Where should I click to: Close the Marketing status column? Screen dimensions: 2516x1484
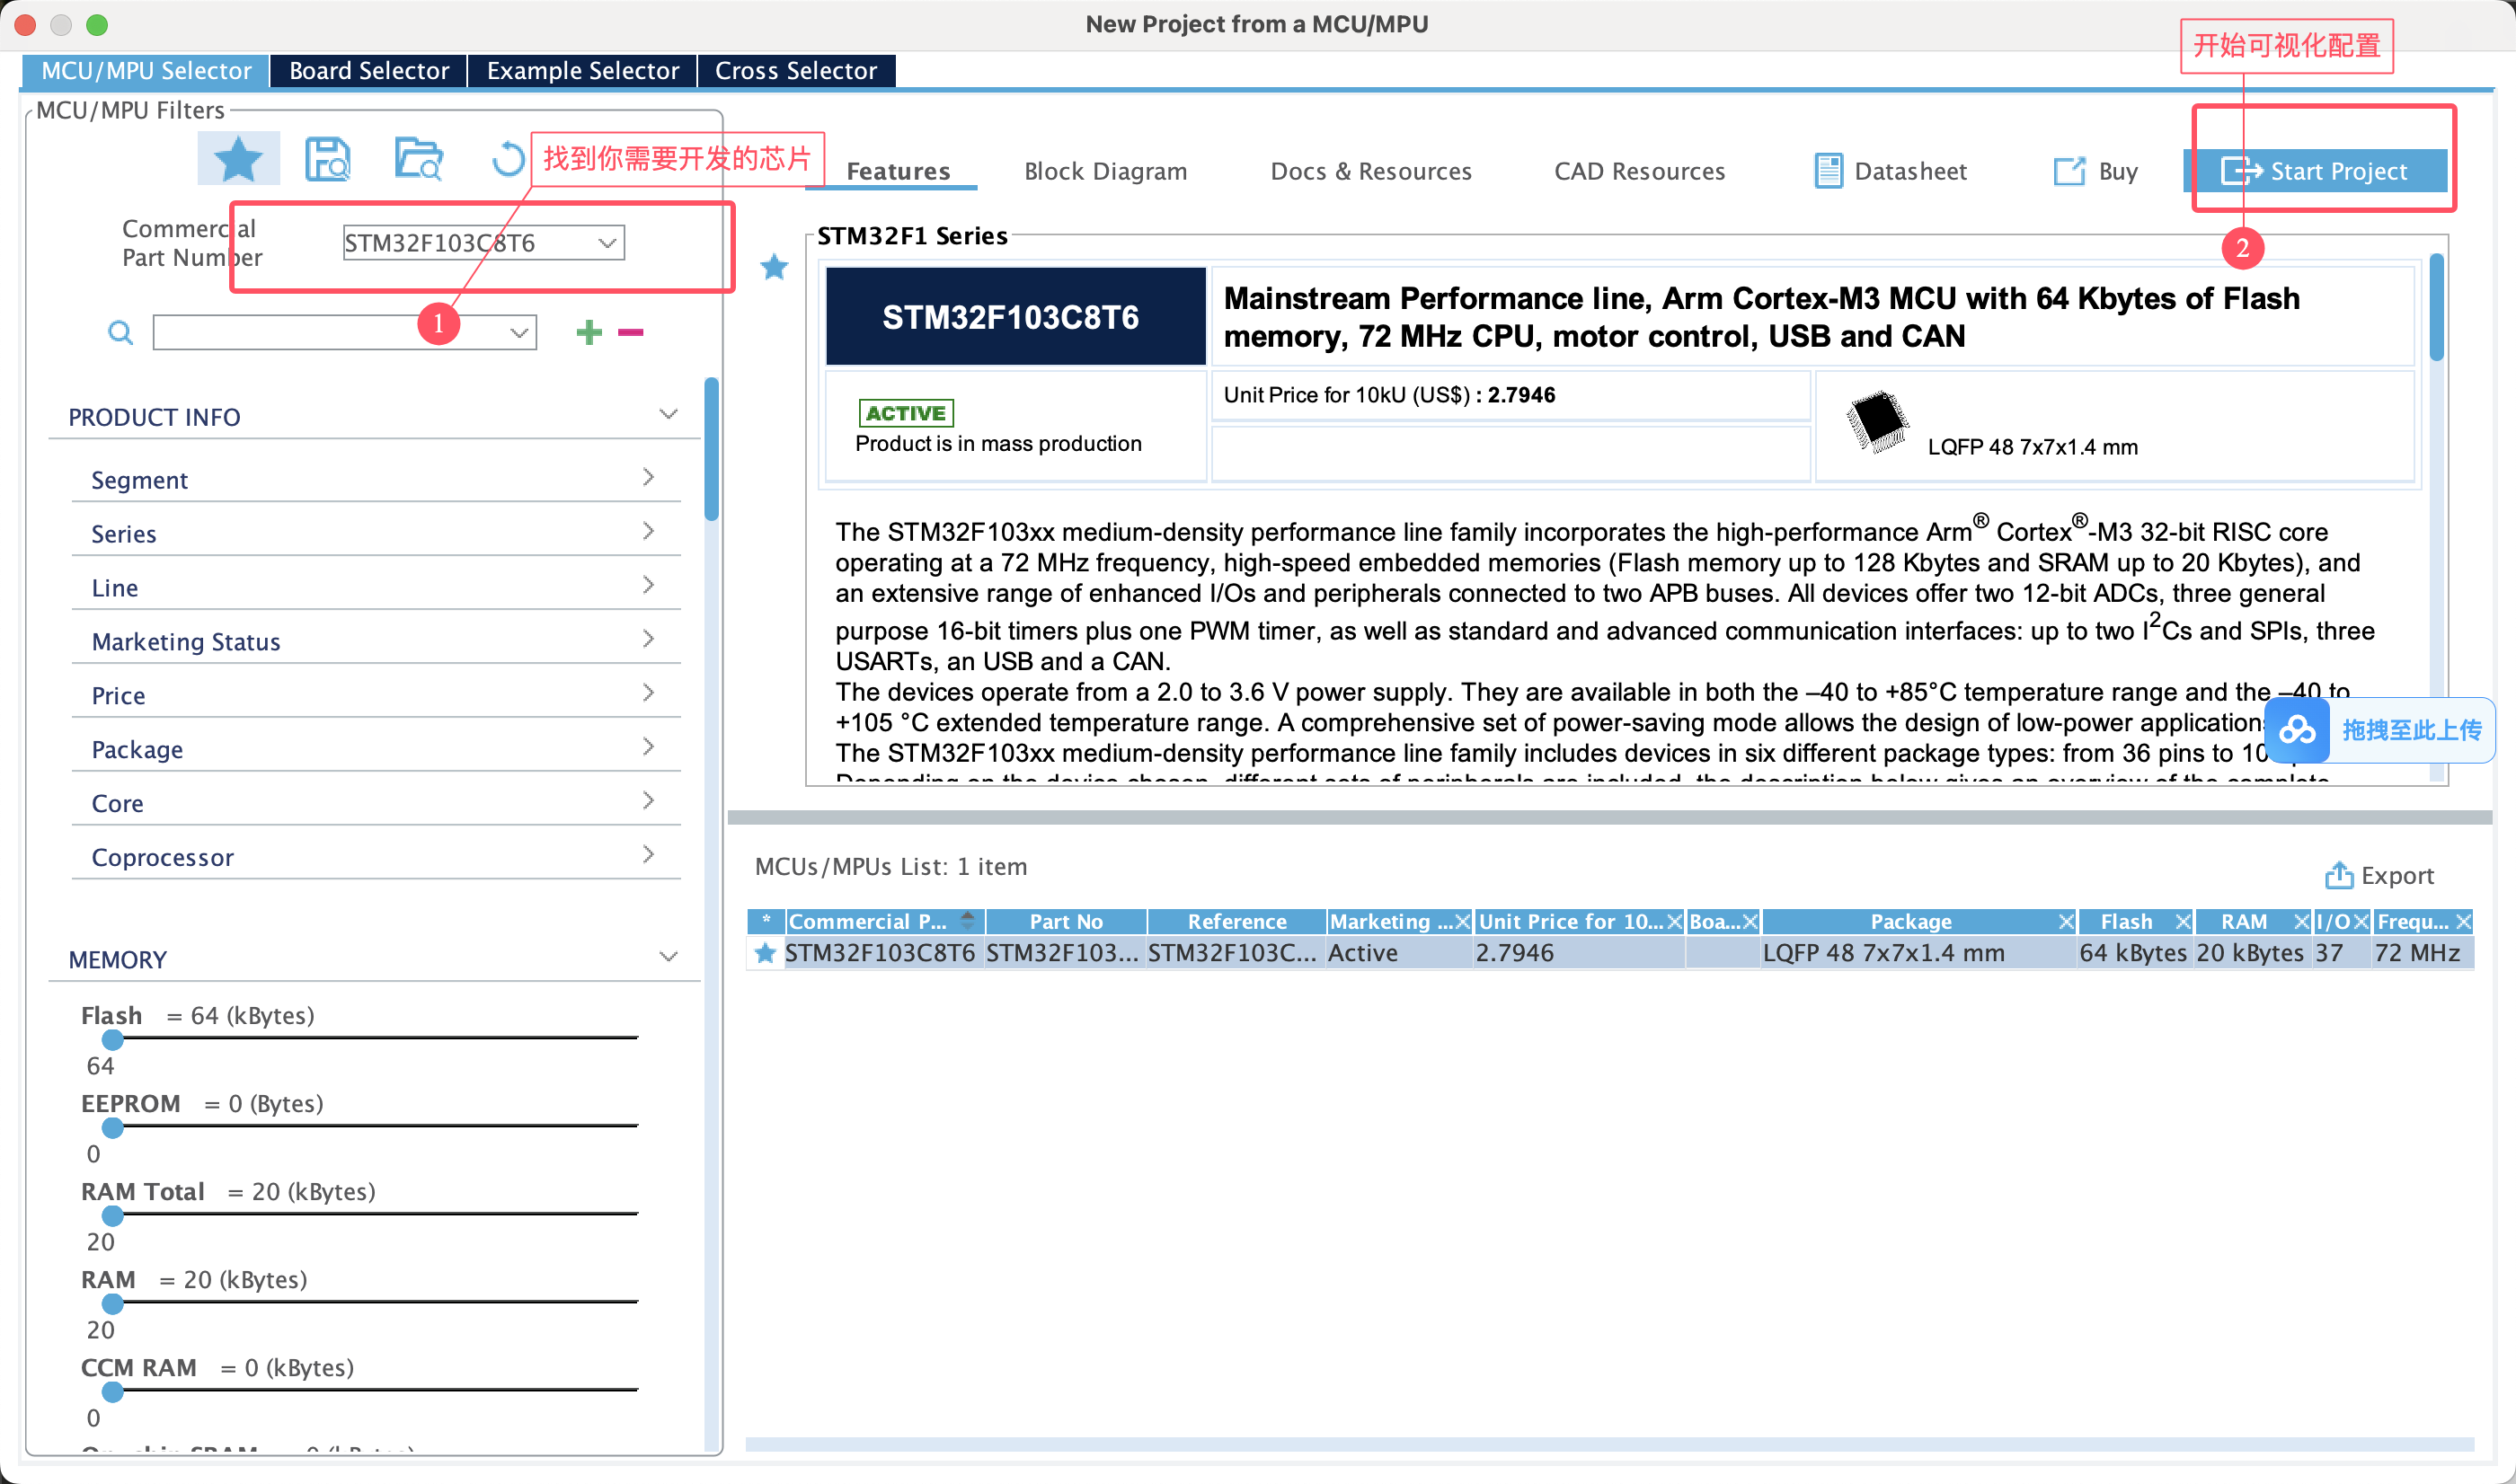pos(1462,922)
